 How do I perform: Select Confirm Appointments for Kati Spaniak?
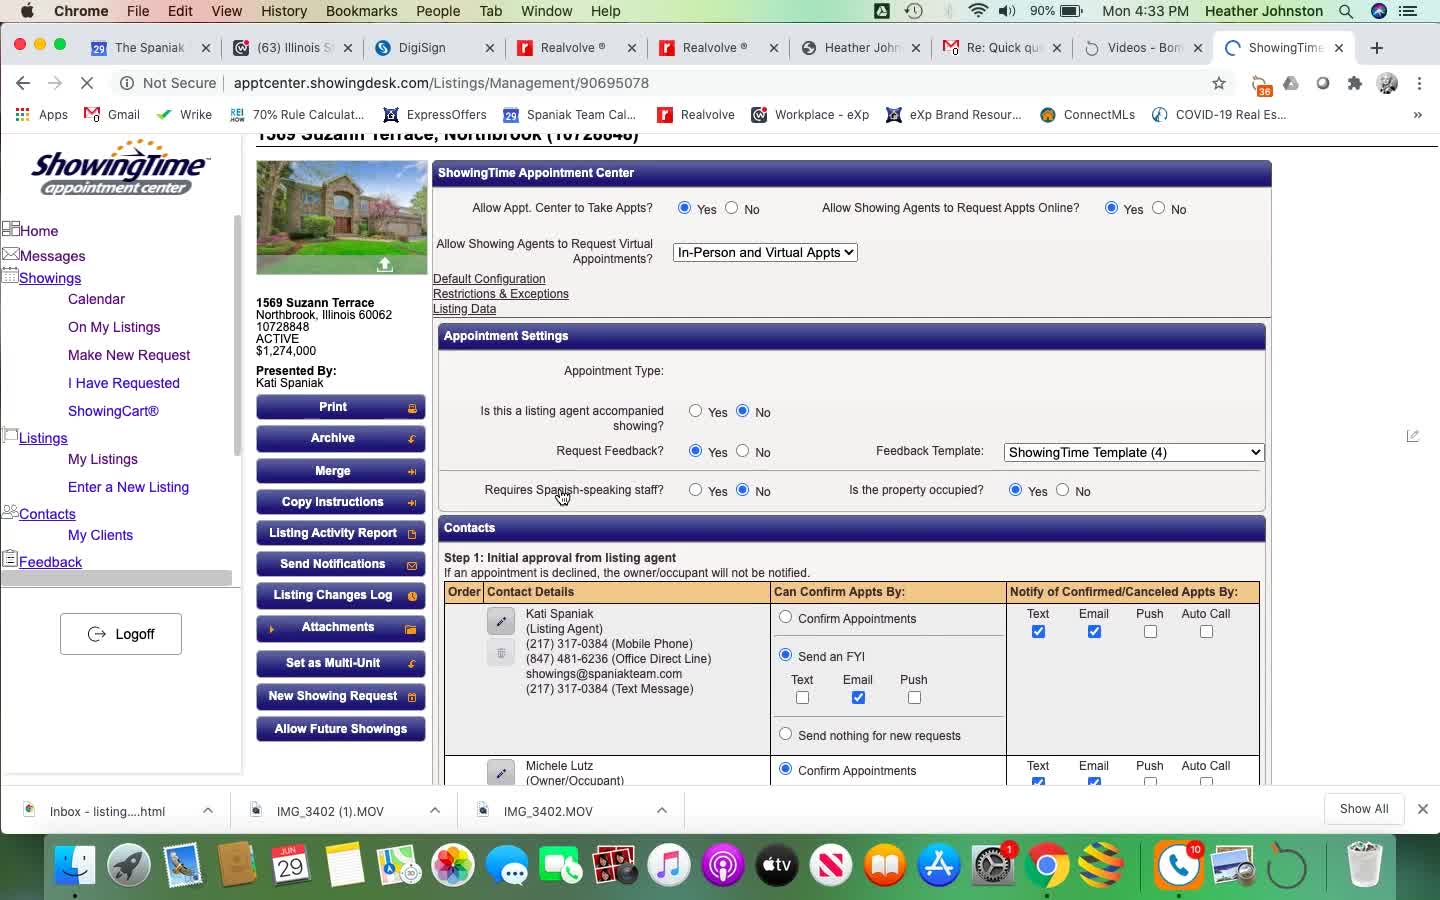coord(785,617)
